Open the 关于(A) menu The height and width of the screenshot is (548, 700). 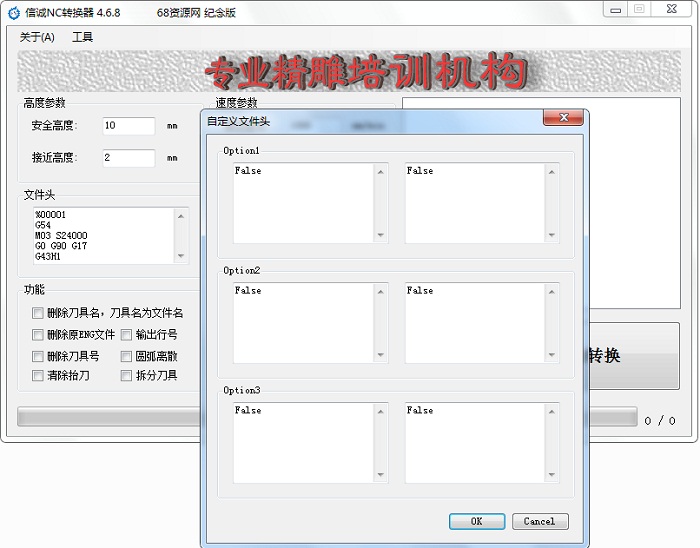point(37,37)
